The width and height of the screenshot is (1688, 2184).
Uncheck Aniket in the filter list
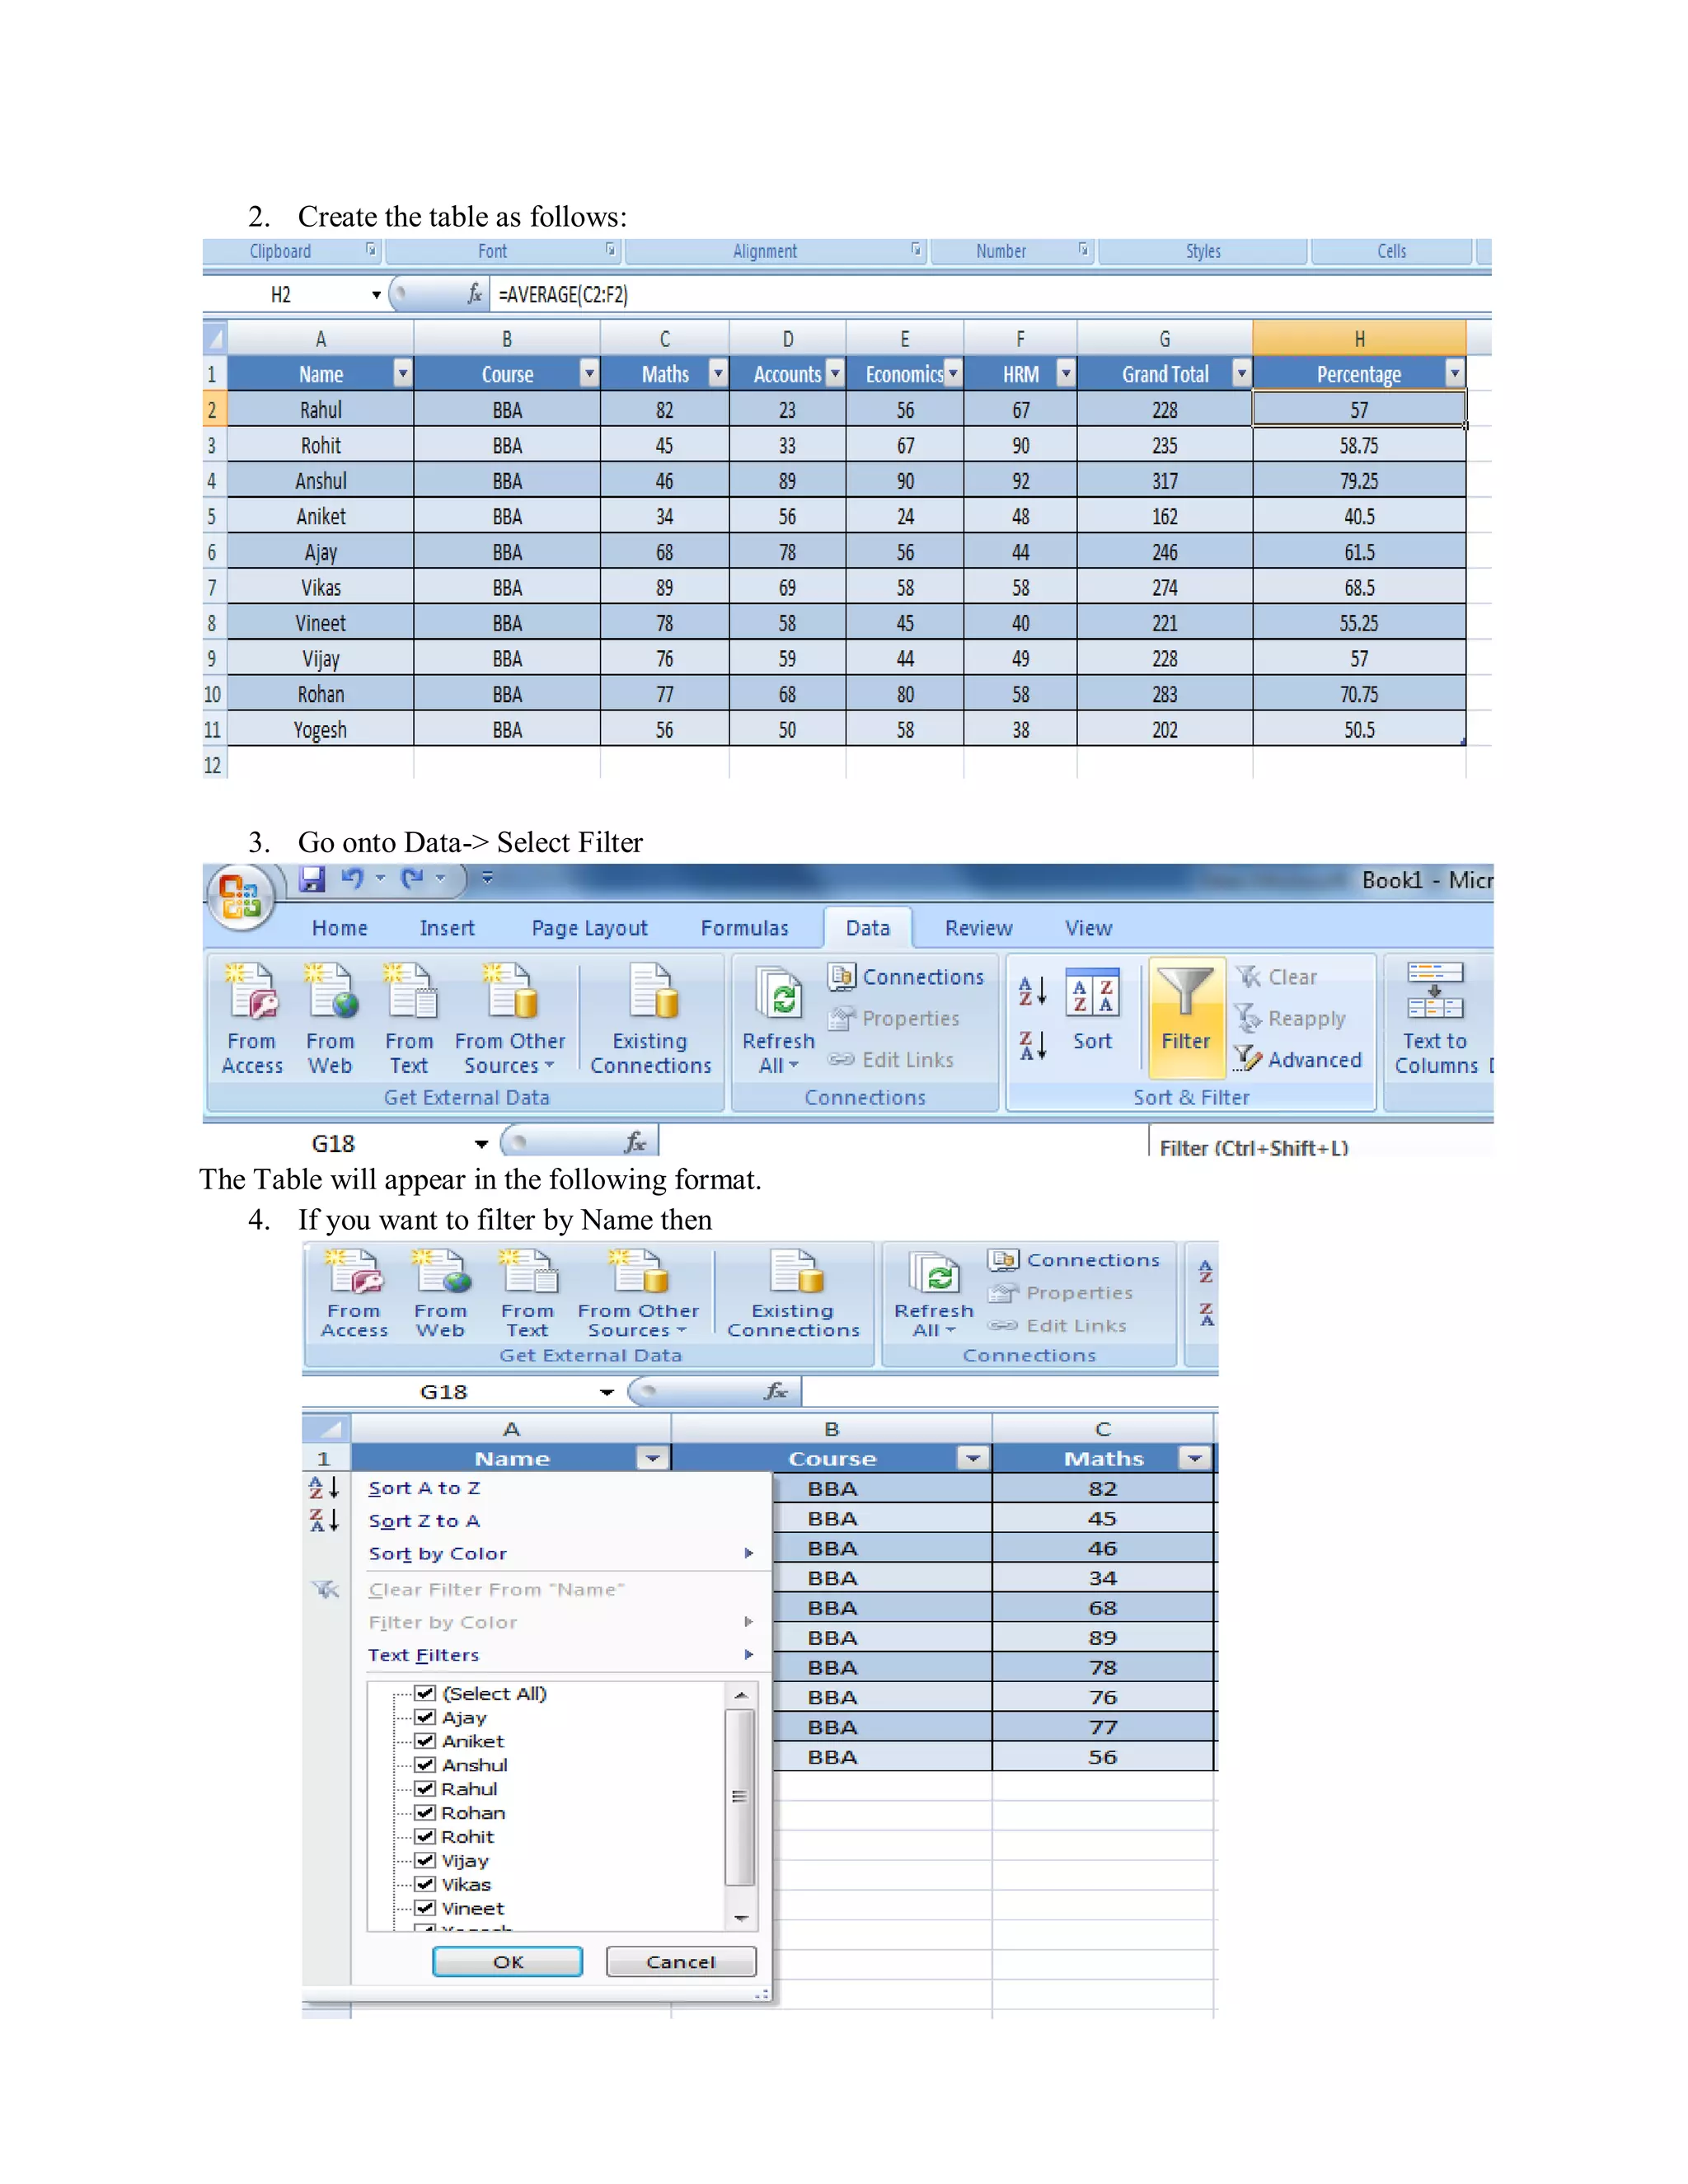tap(425, 1741)
